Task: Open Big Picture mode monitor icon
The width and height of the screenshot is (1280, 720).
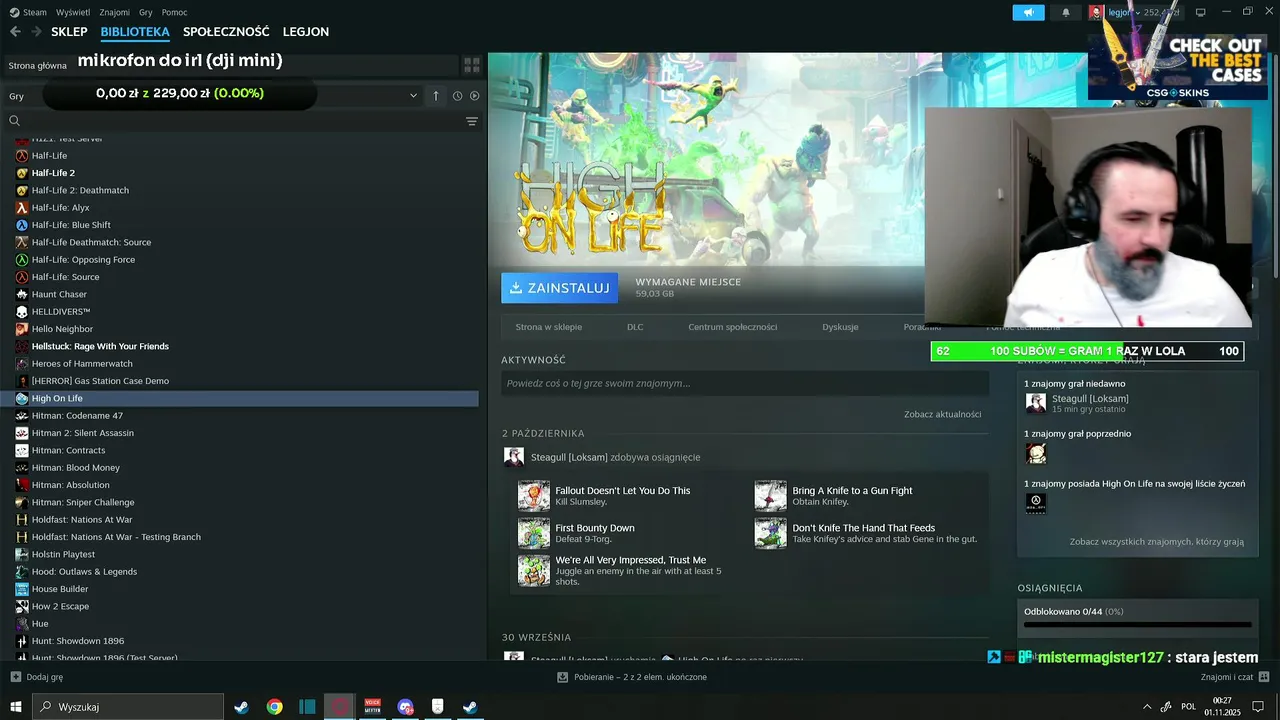Action: point(1201,12)
